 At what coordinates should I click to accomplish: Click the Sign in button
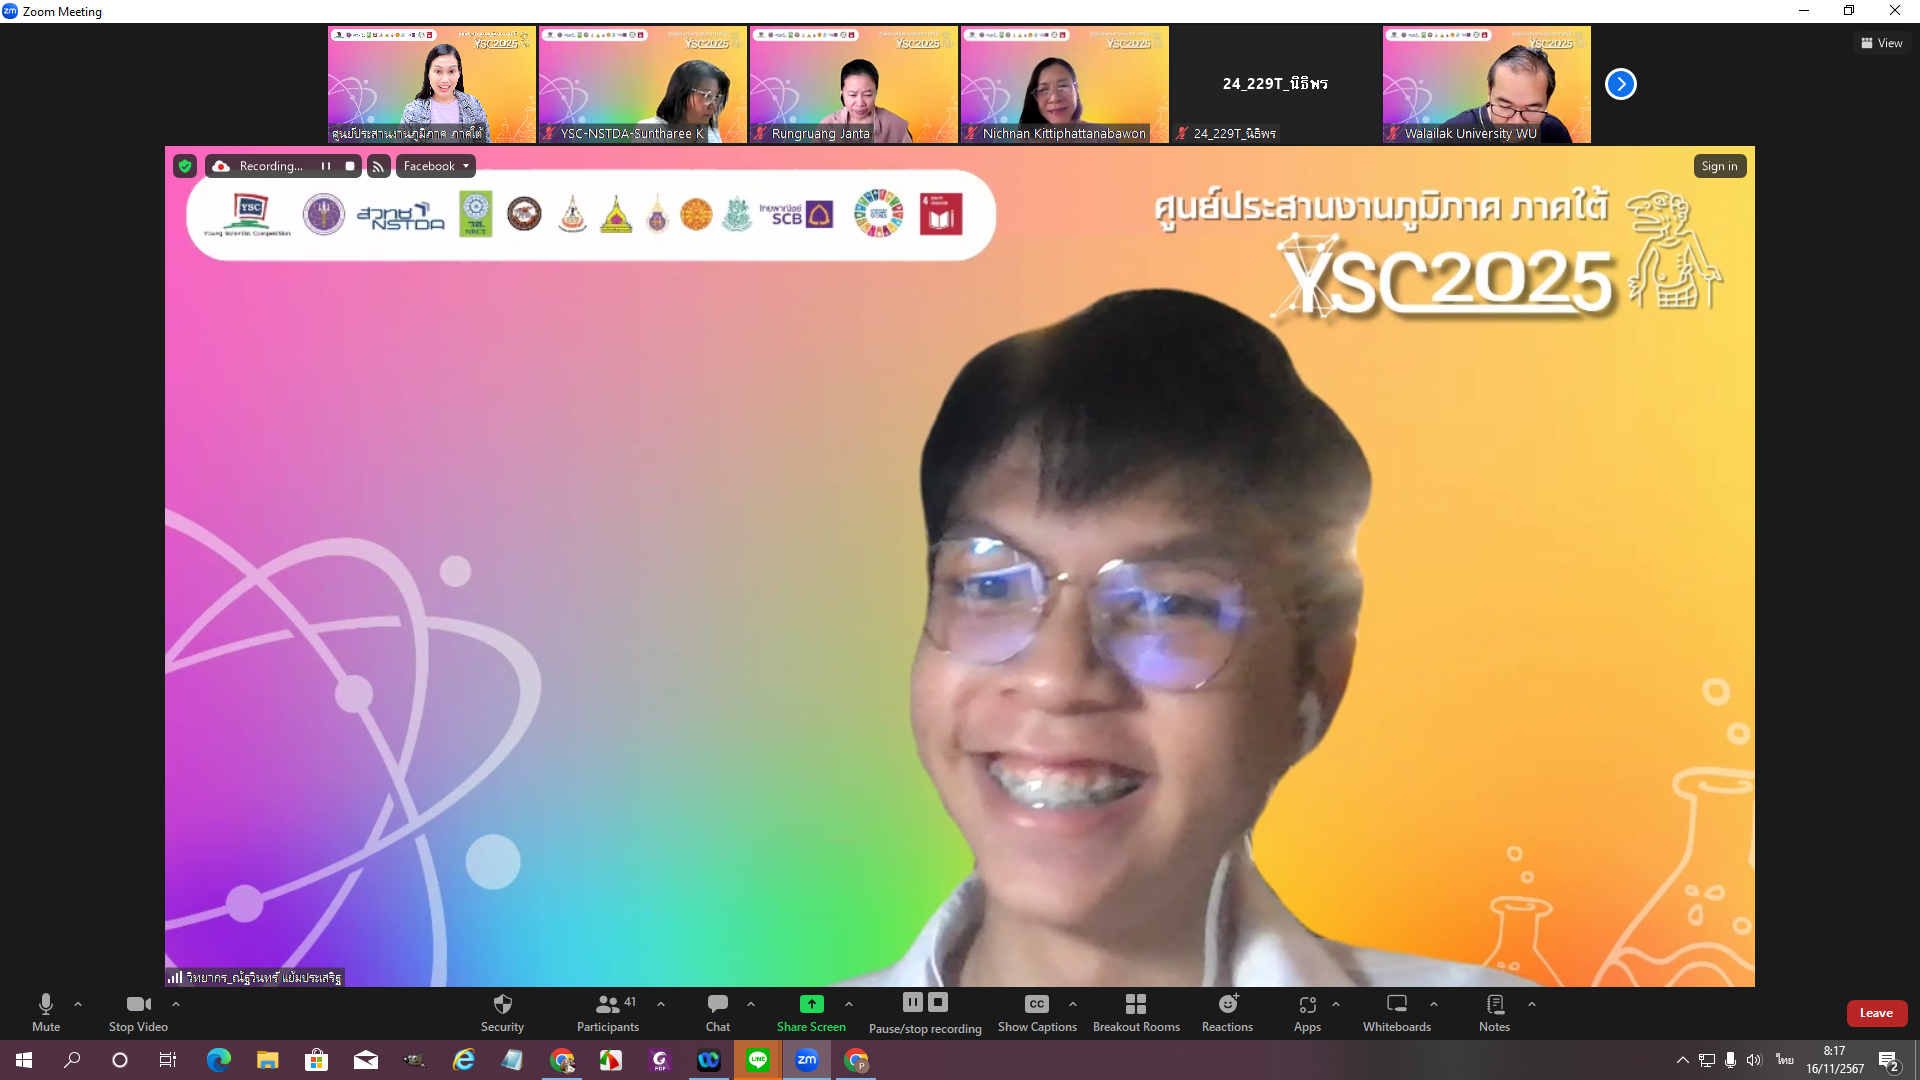[x=1719, y=166]
